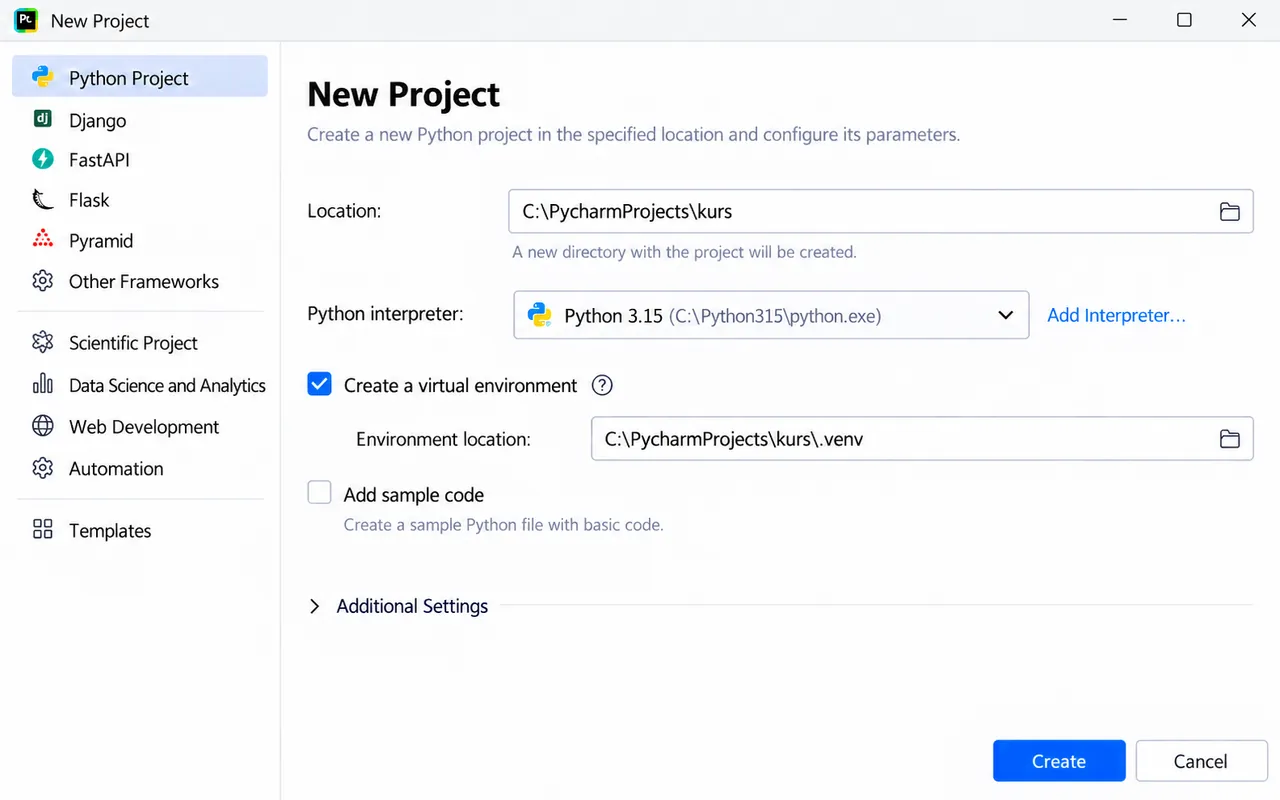The height and width of the screenshot is (800, 1280).
Task: Click the Django icon in sidebar
Action: tap(42, 119)
